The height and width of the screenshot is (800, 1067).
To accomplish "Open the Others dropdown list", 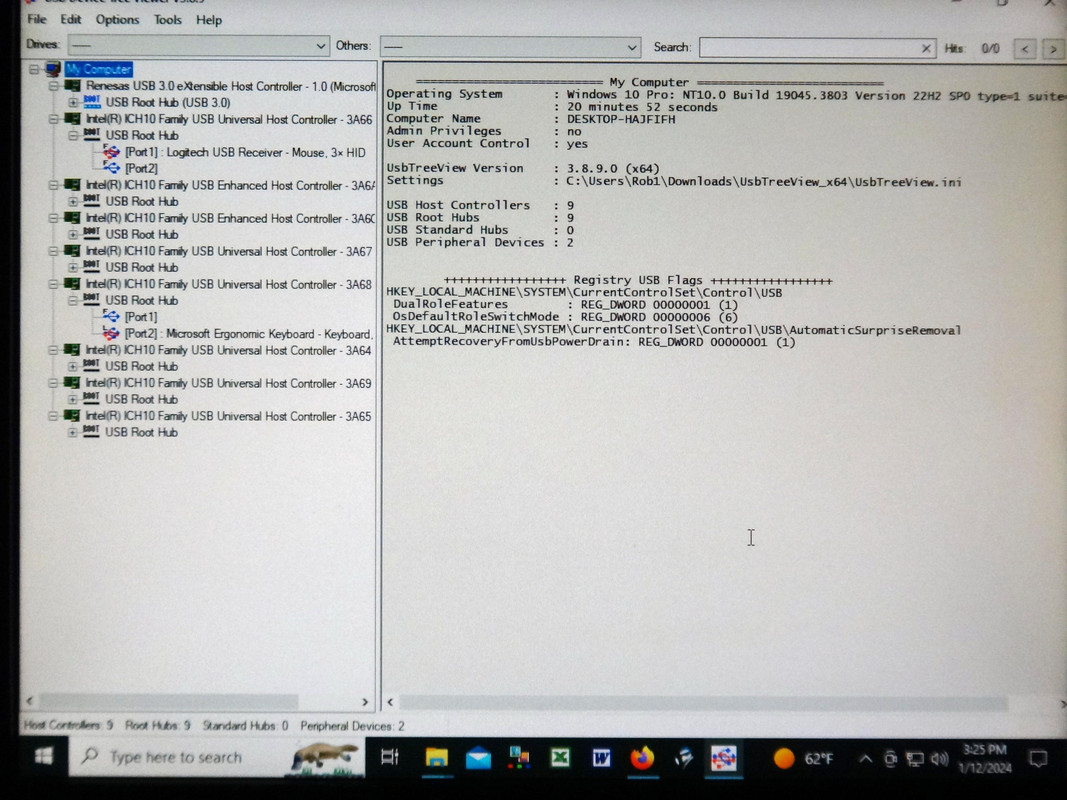I will (x=510, y=47).
